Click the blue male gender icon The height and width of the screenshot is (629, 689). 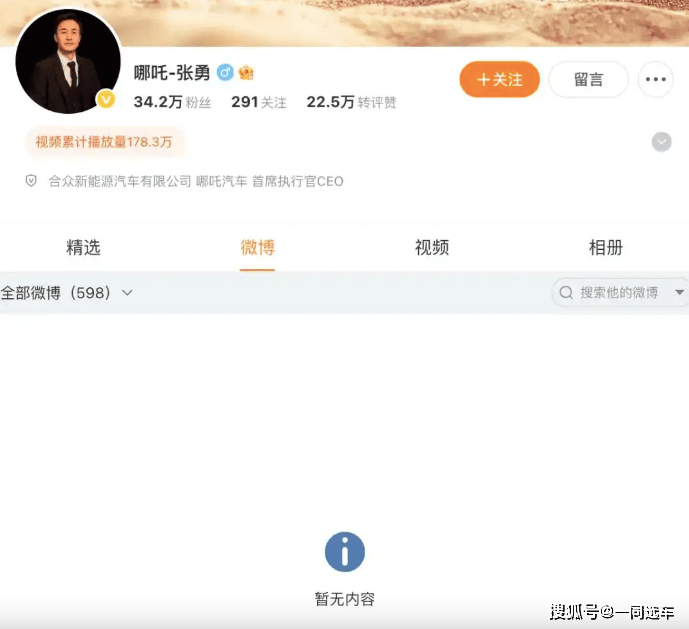[x=225, y=73]
